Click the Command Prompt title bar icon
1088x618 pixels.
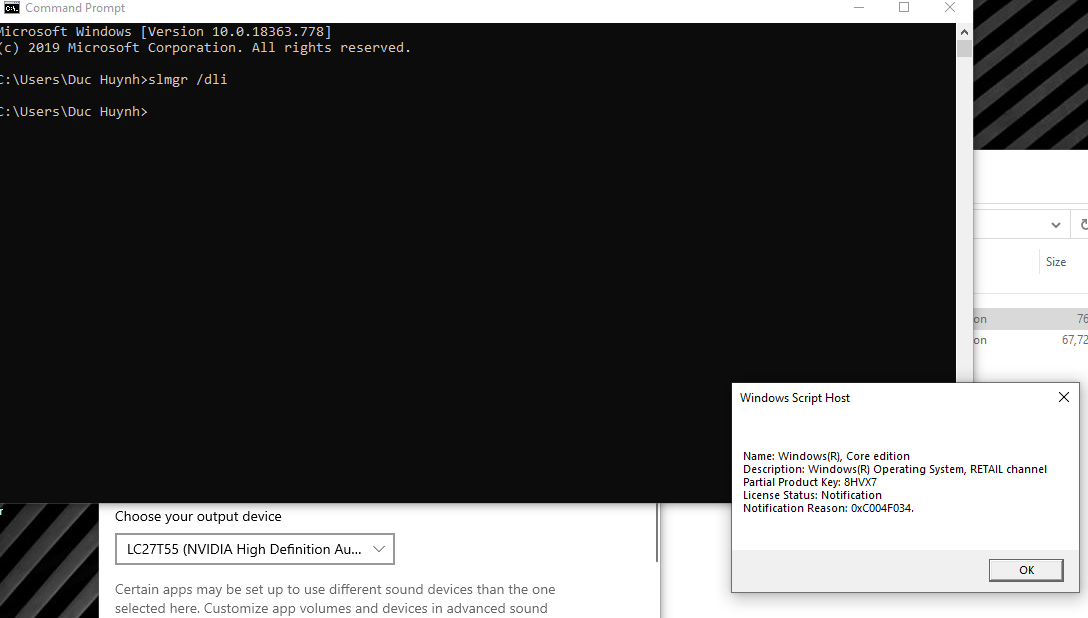(x=11, y=8)
